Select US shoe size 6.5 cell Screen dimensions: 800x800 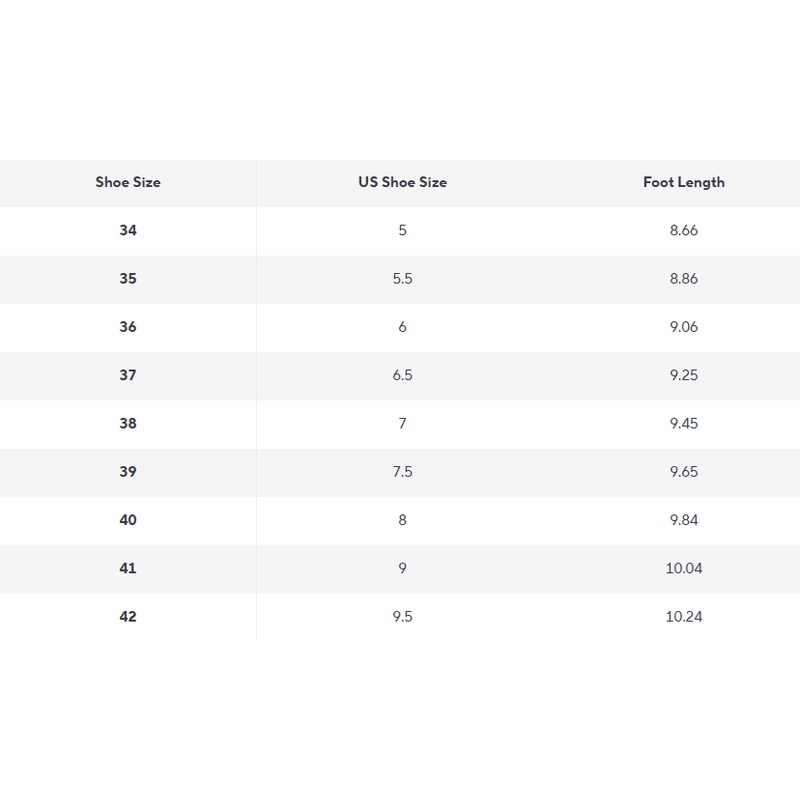[x=402, y=375]
